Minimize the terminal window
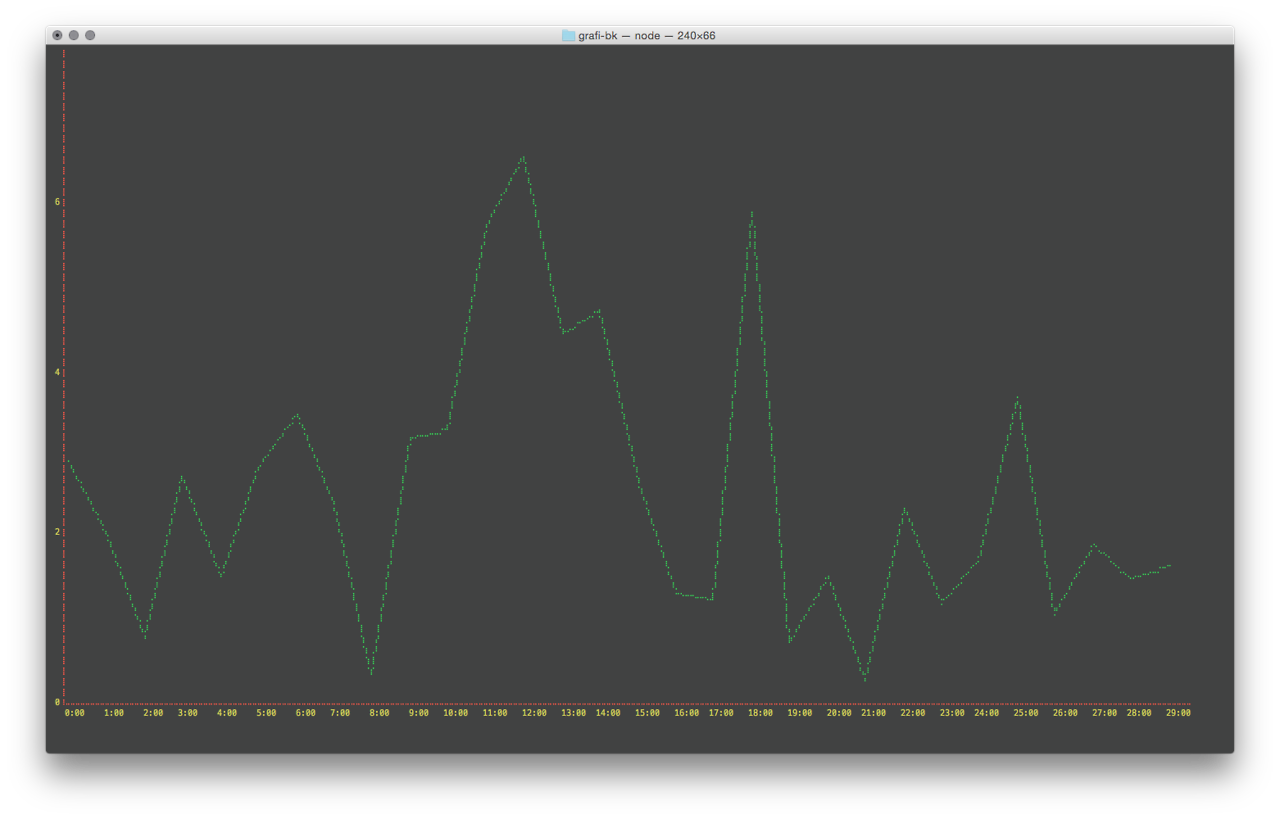The width and height of the screenshot is (1280, 819). coord(73,35)
